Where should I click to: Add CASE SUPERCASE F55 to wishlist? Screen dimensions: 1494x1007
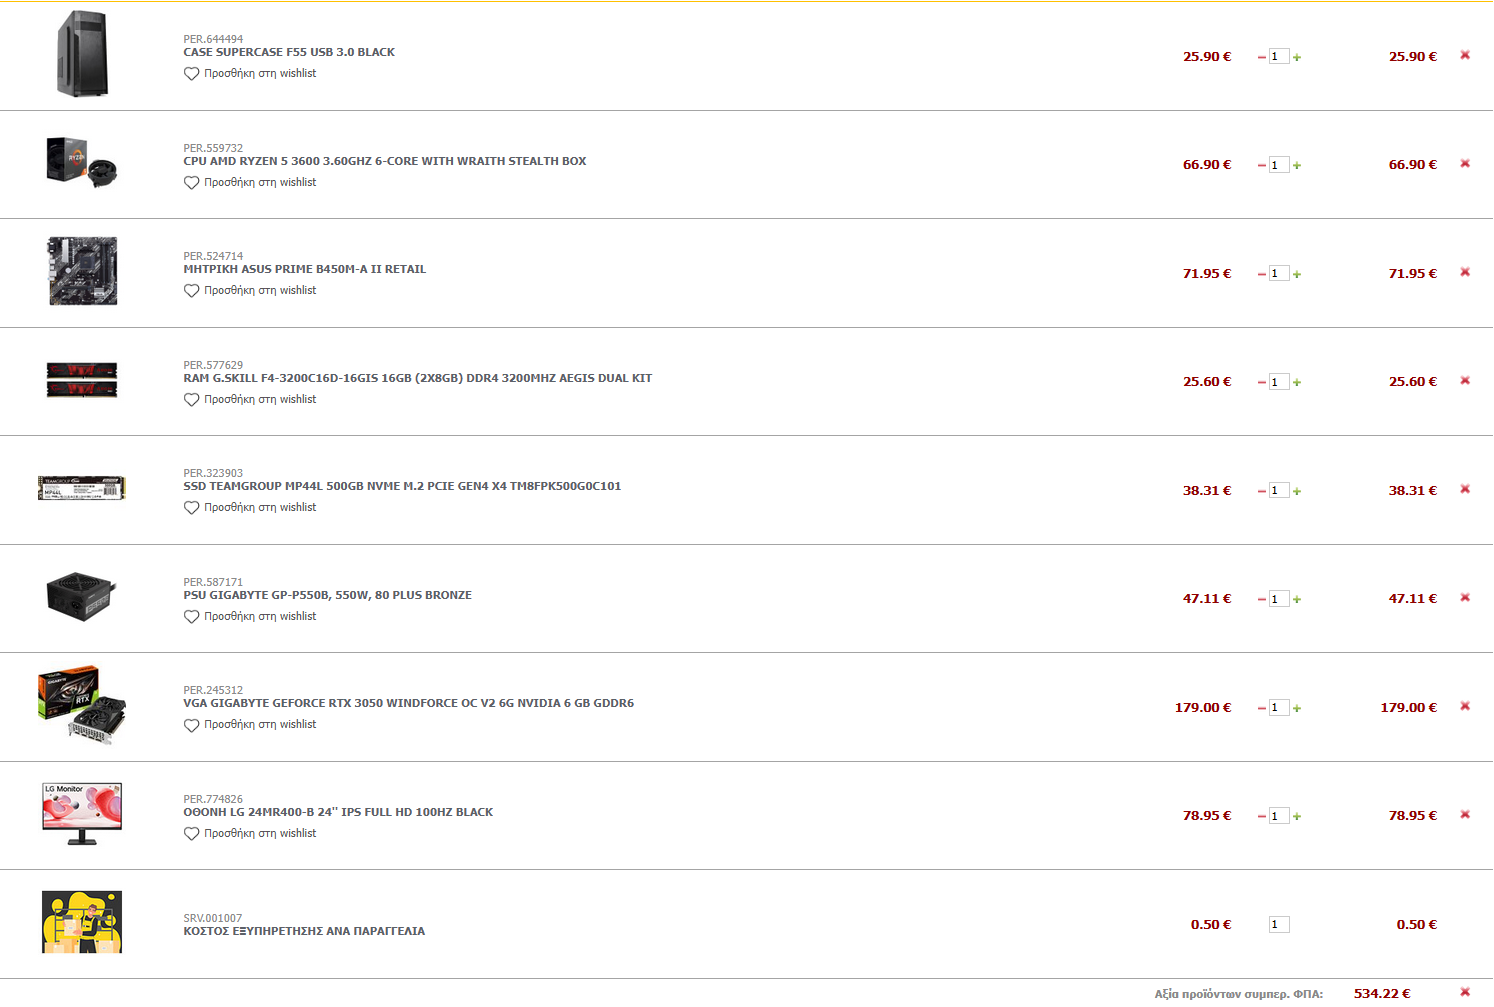[x=250, y=74]
